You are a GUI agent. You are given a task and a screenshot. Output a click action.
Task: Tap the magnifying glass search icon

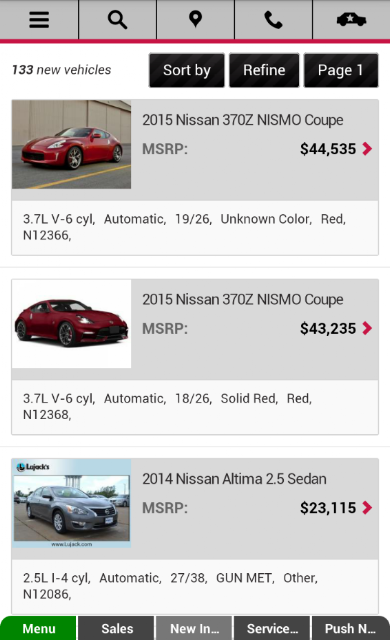(117, 20)
